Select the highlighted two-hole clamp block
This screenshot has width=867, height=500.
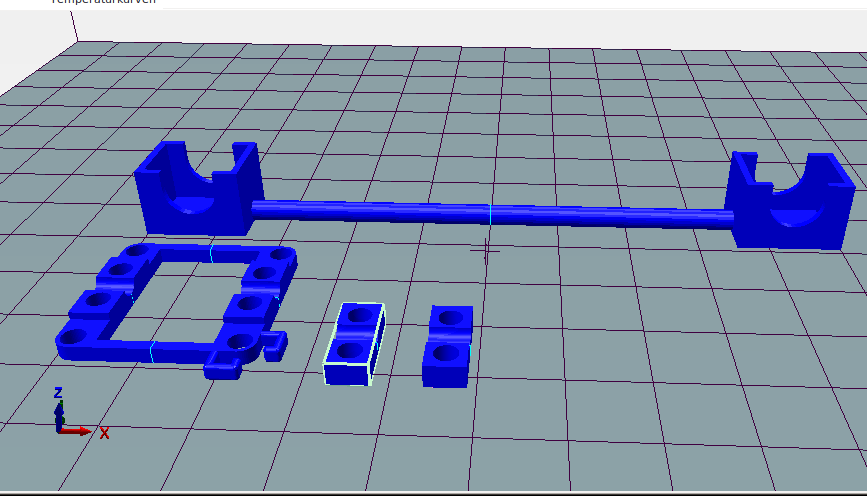354,344
